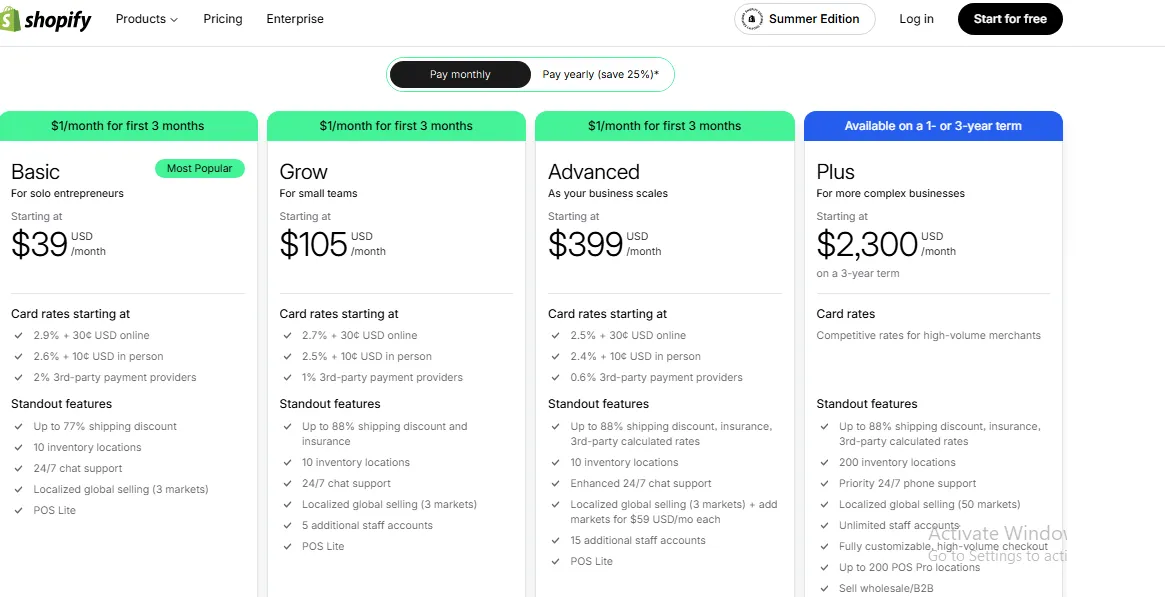Click the Grow plan heading
Screen dimensions: 1165x597
point(303,172)
